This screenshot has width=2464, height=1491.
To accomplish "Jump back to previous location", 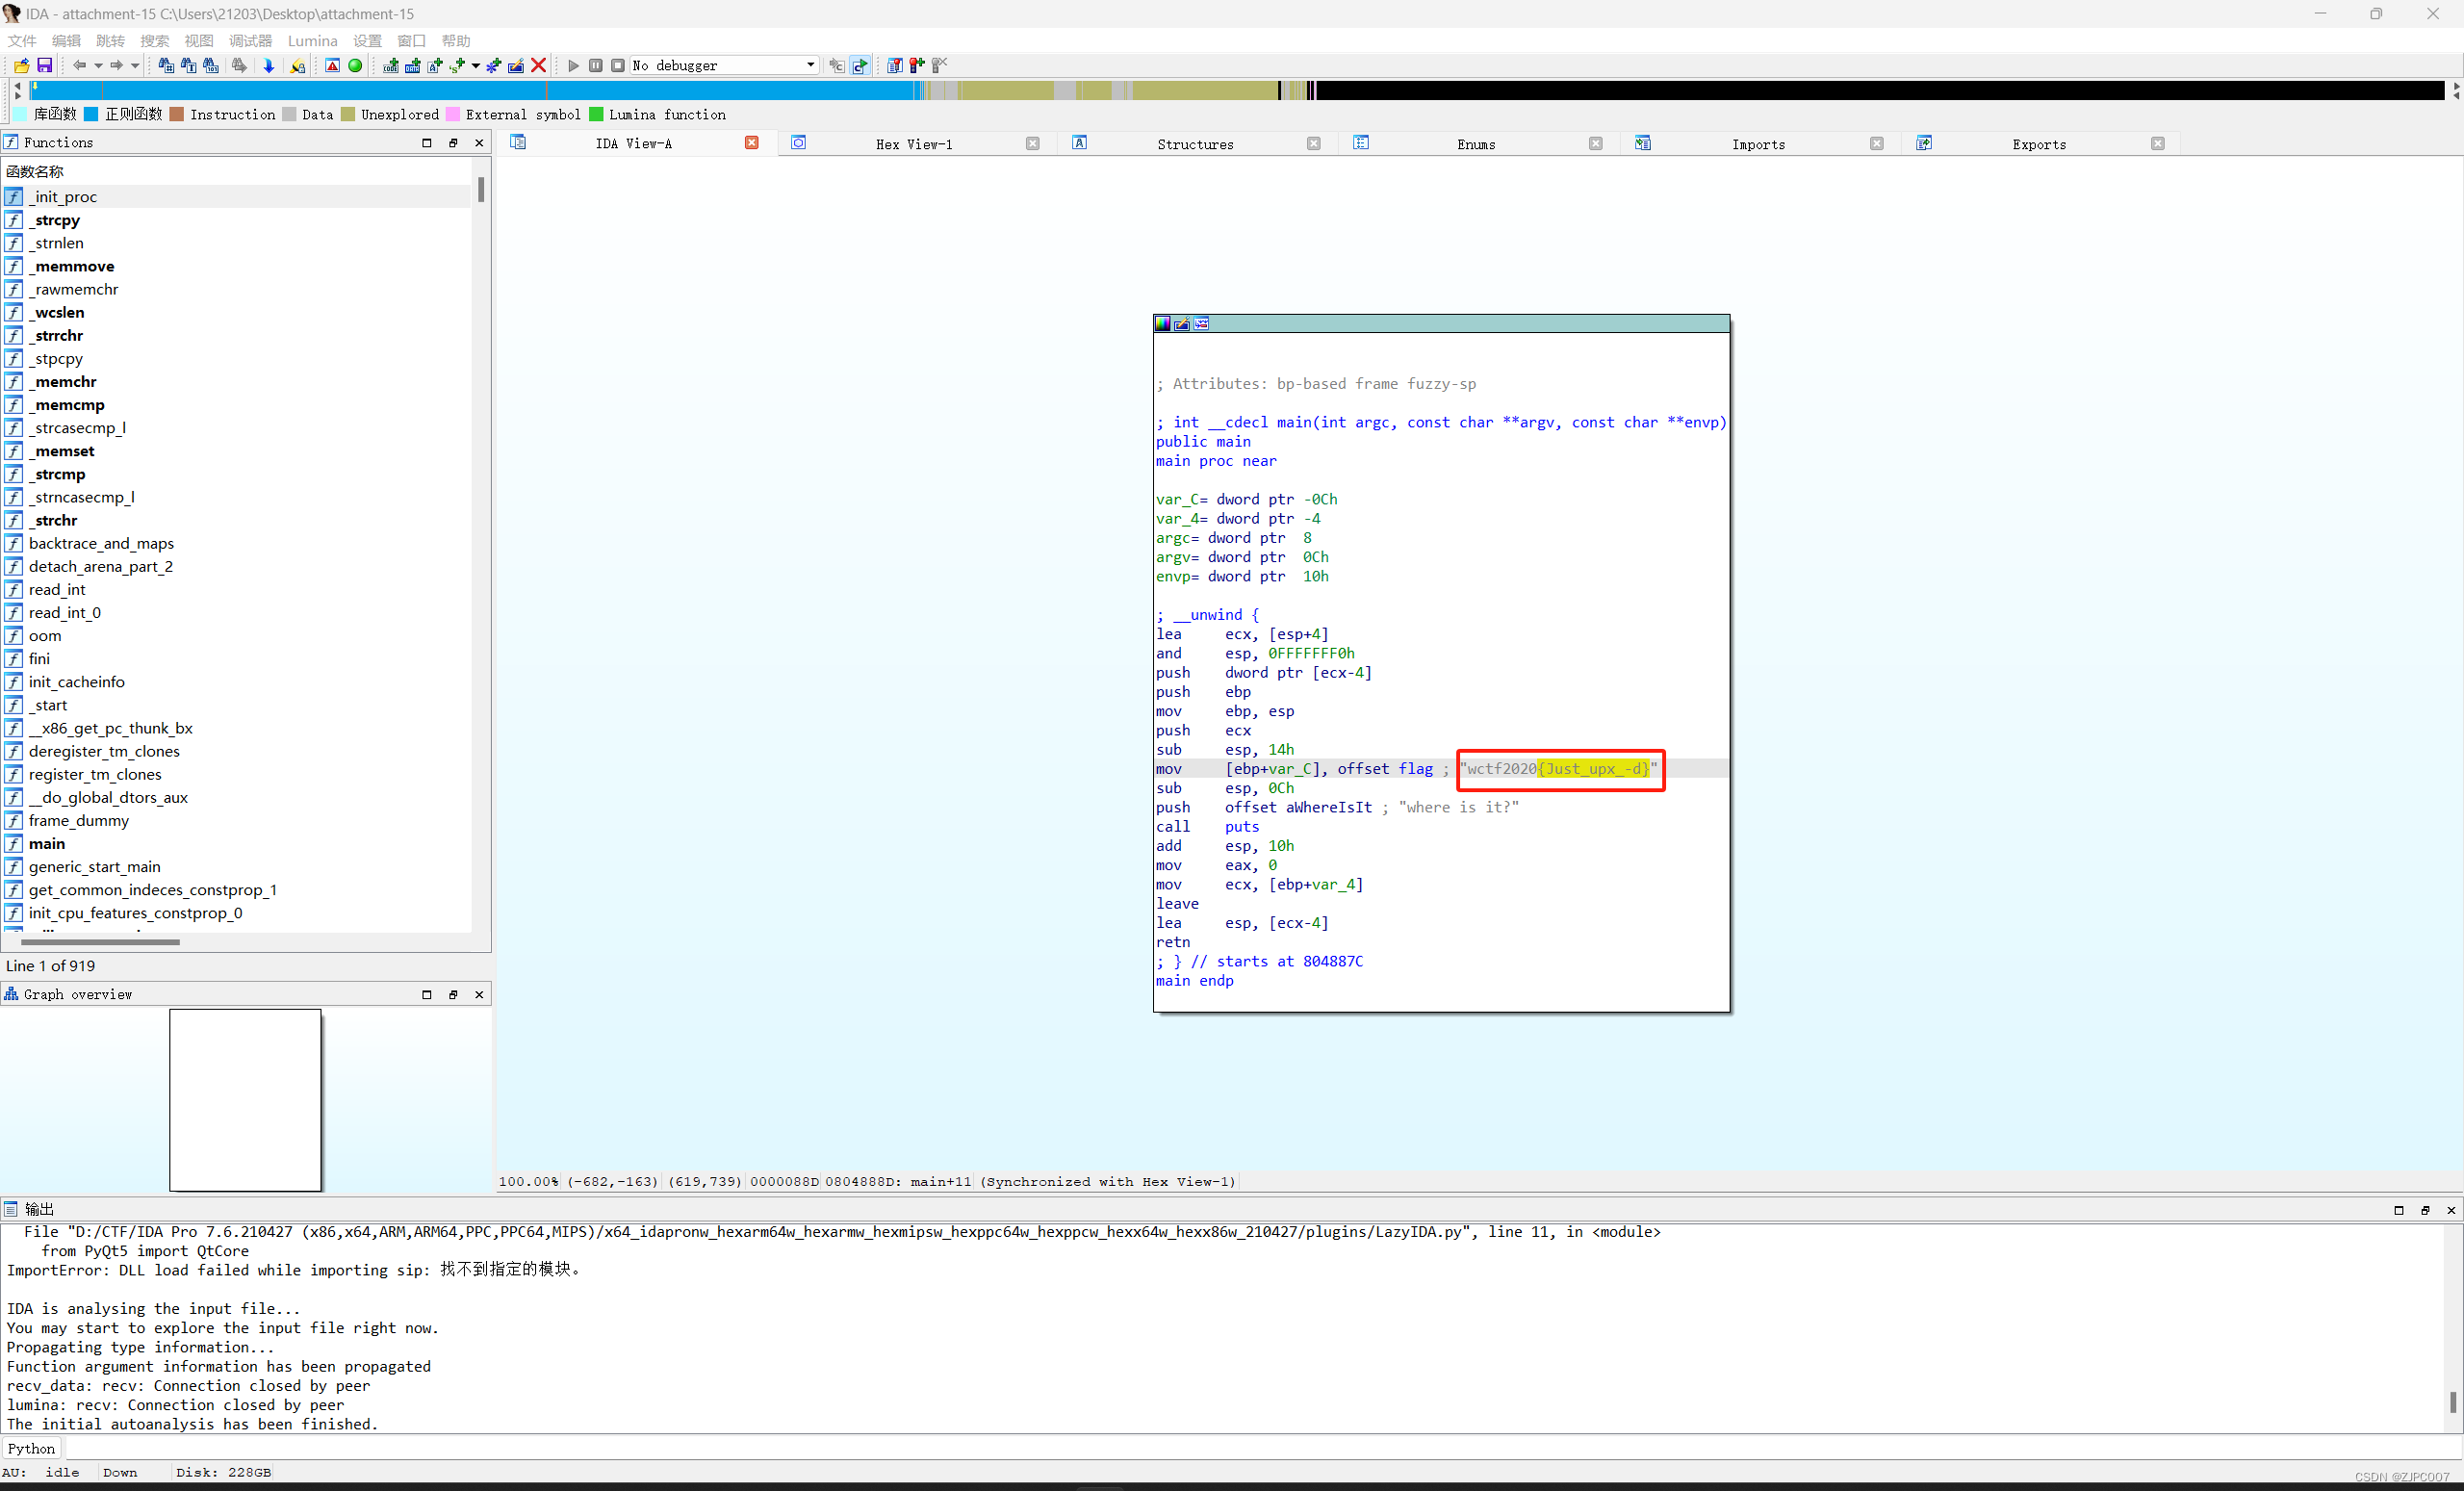I will click(x=80, y=65).
